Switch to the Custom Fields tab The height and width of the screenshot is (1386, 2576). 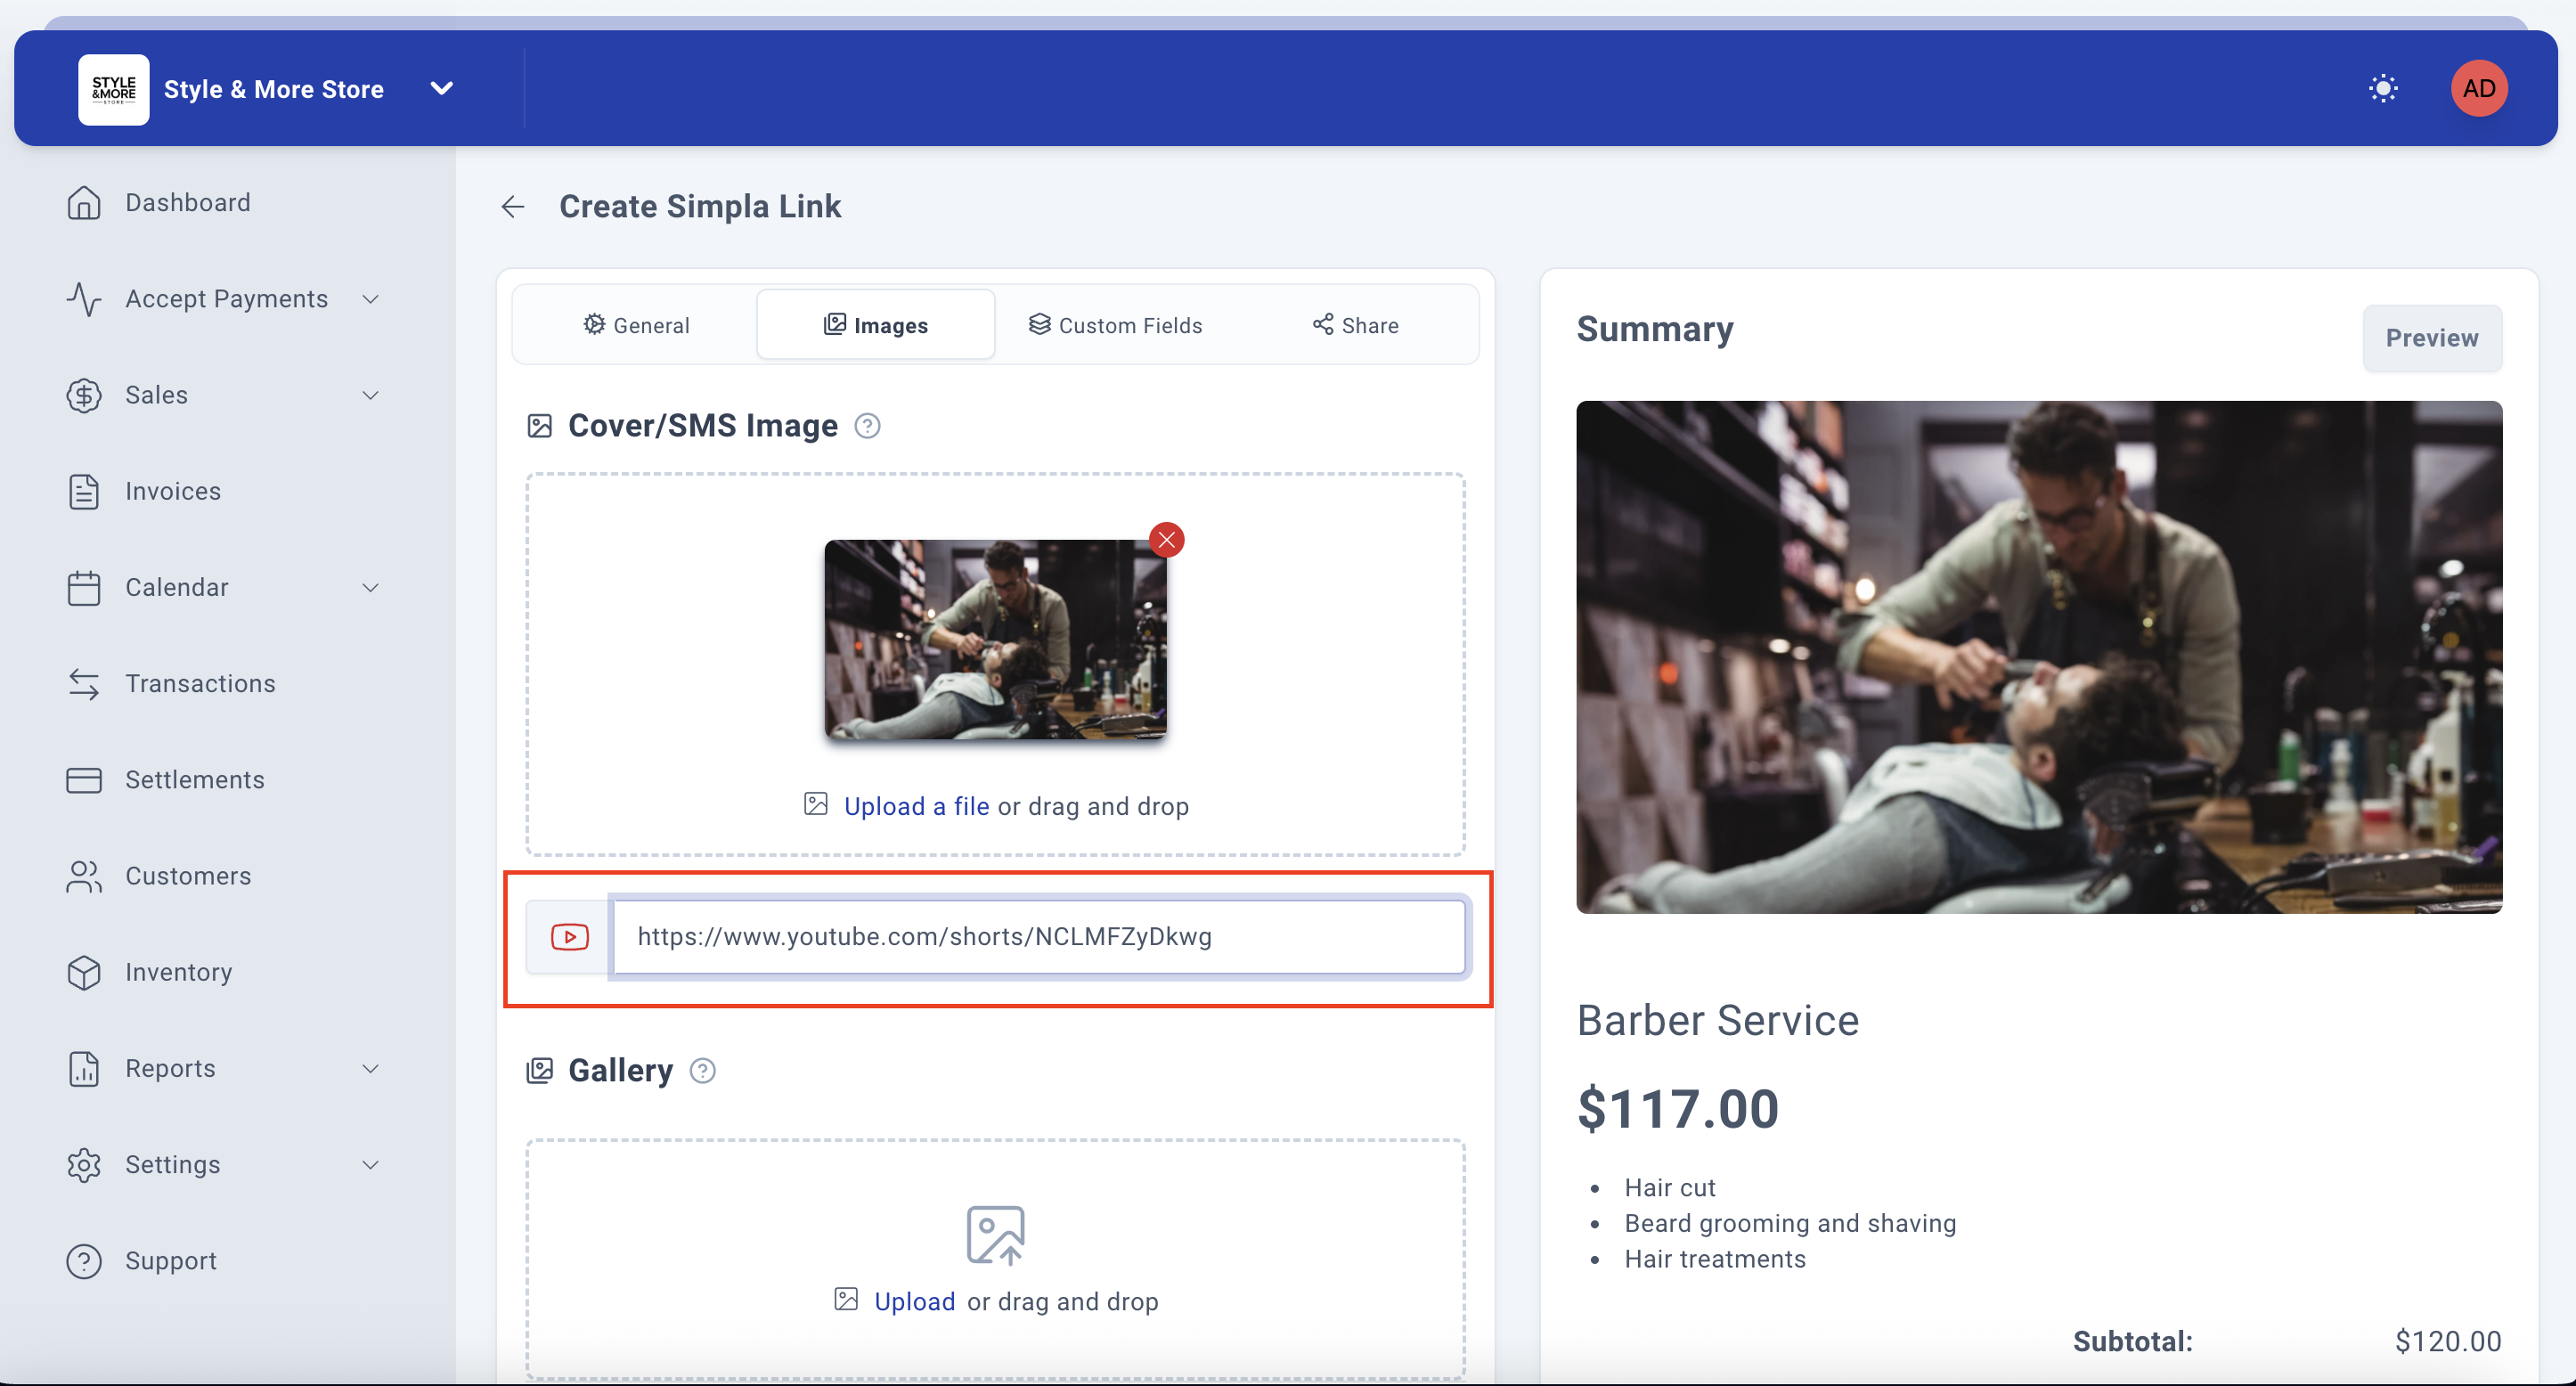(1115, 325)
